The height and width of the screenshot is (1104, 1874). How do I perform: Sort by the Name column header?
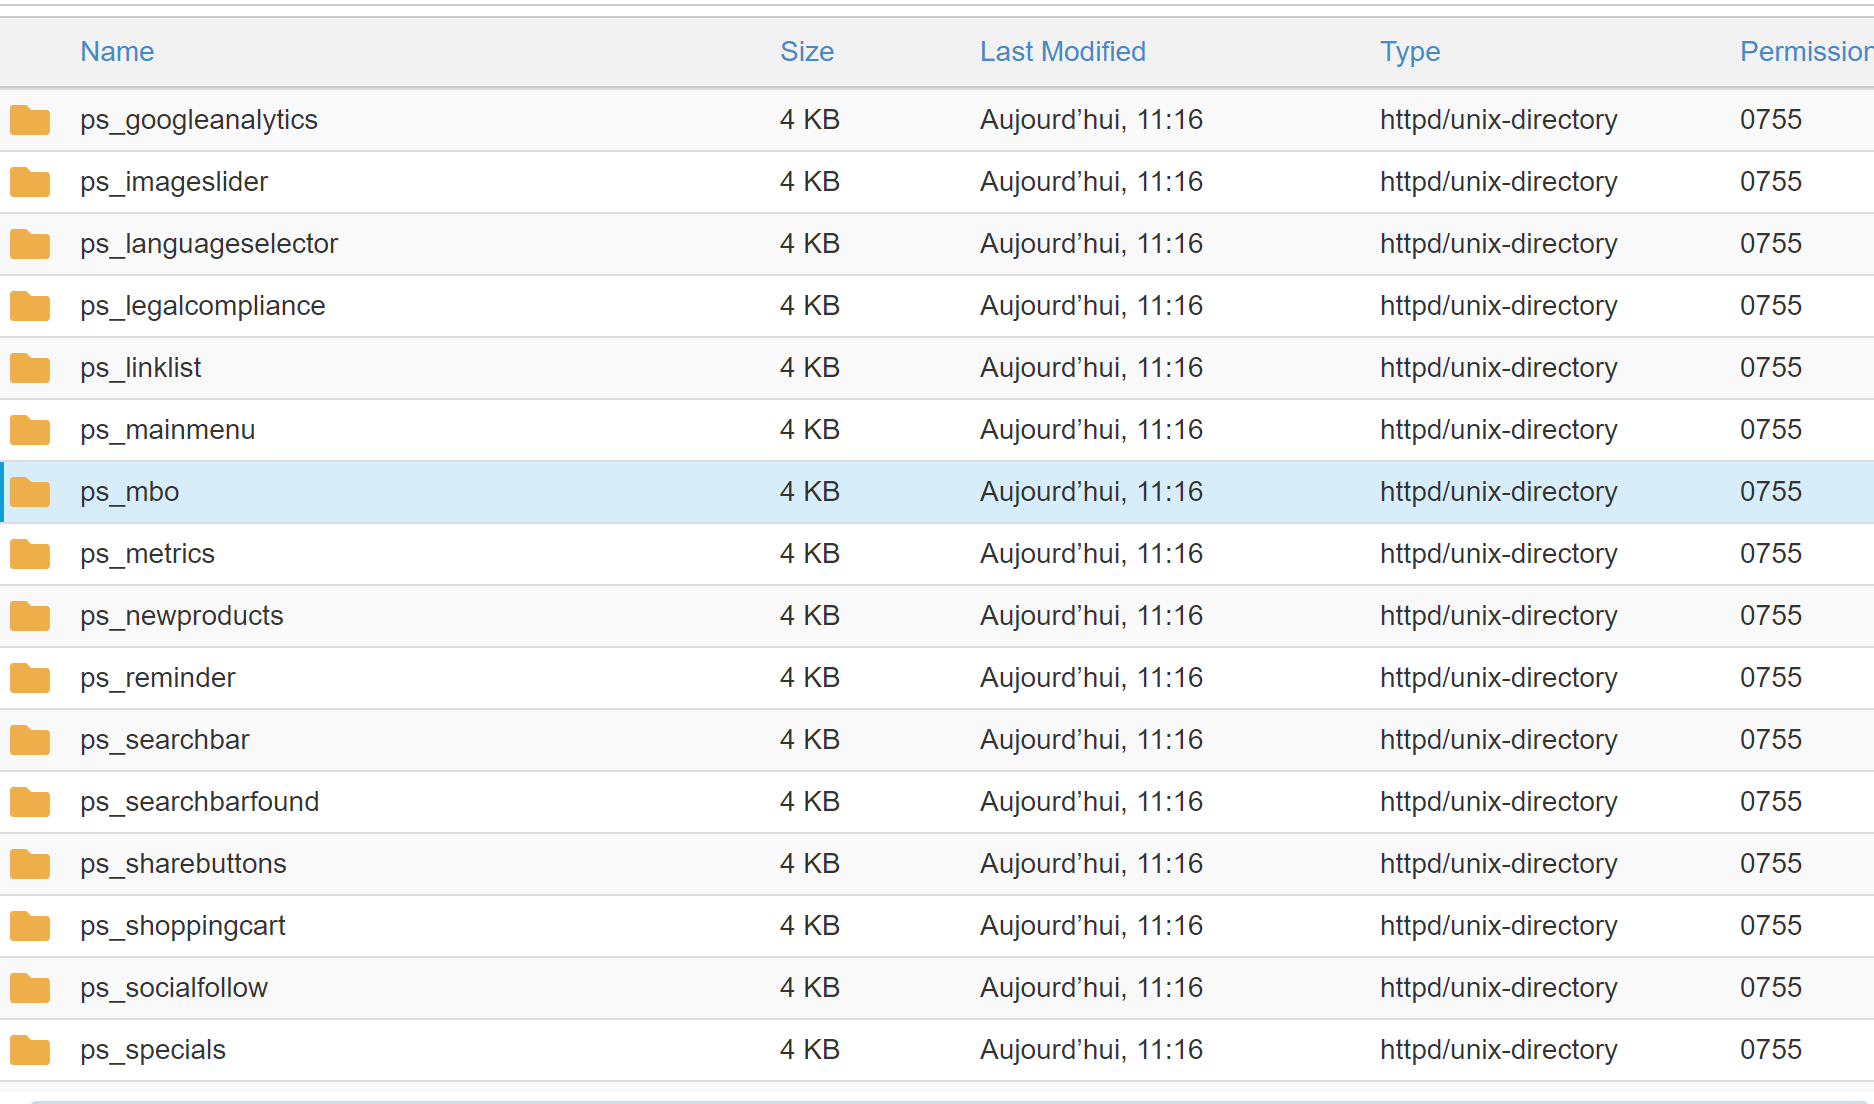117,52
